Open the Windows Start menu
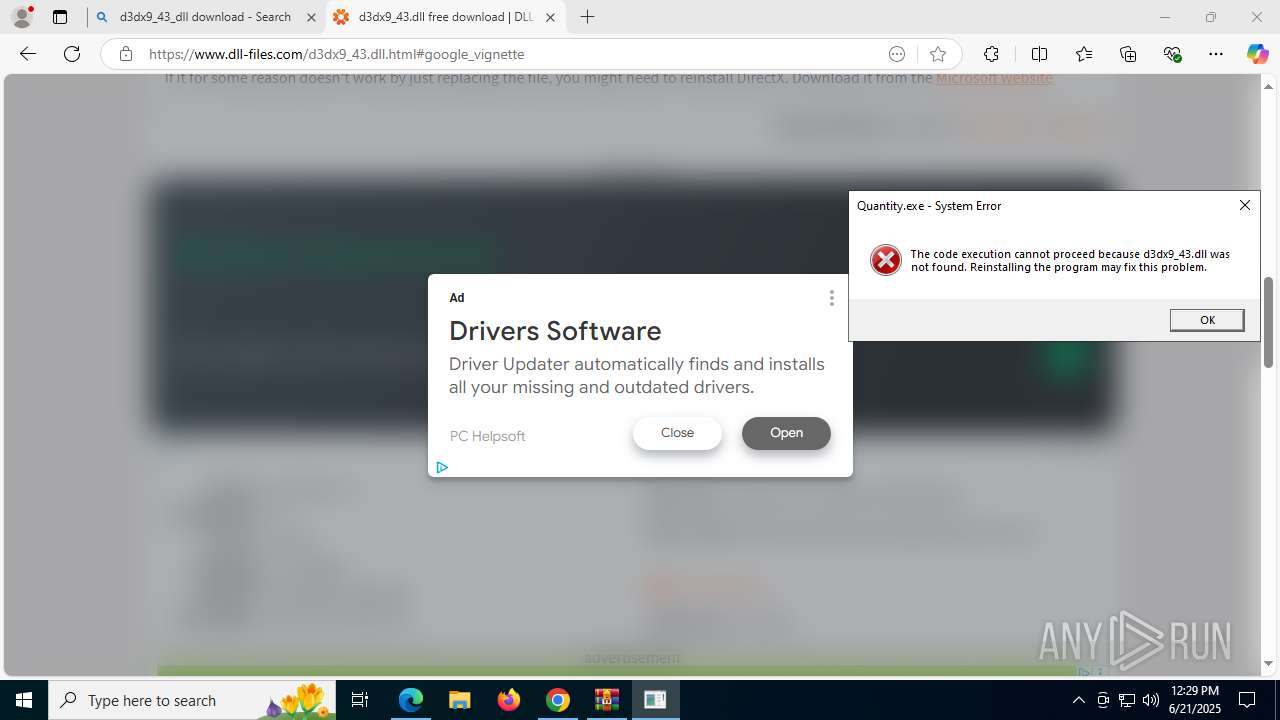This screenshot has width=1280, height=720. click(24, 700)
